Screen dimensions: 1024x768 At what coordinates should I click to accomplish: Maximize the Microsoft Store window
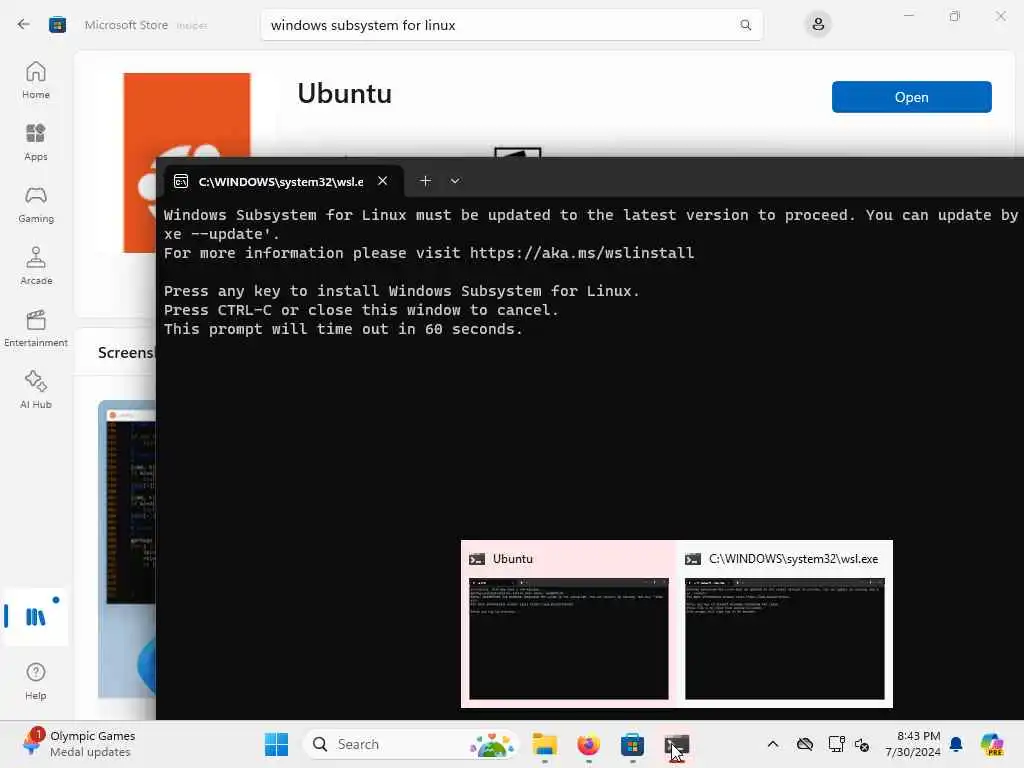click(955, 16)
